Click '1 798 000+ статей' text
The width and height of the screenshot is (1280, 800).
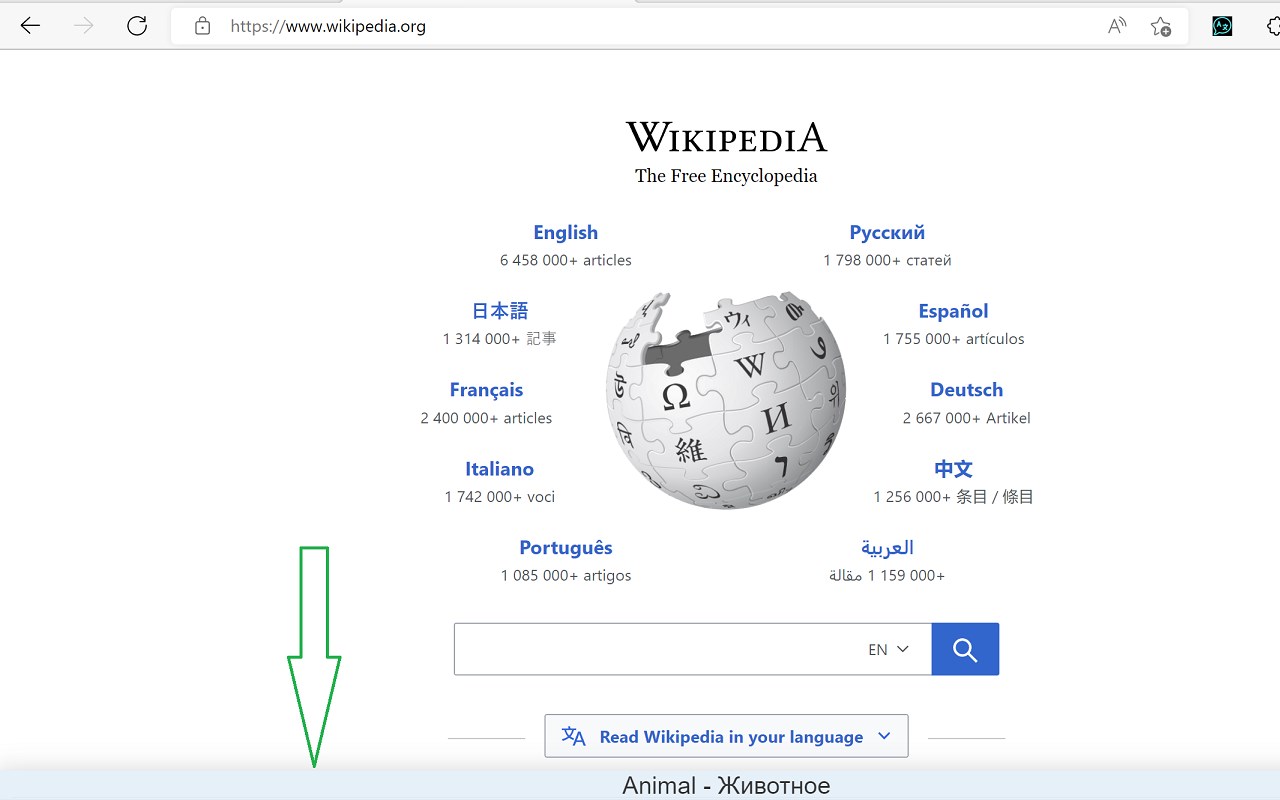pyautogui.click(x=887, y=260)
